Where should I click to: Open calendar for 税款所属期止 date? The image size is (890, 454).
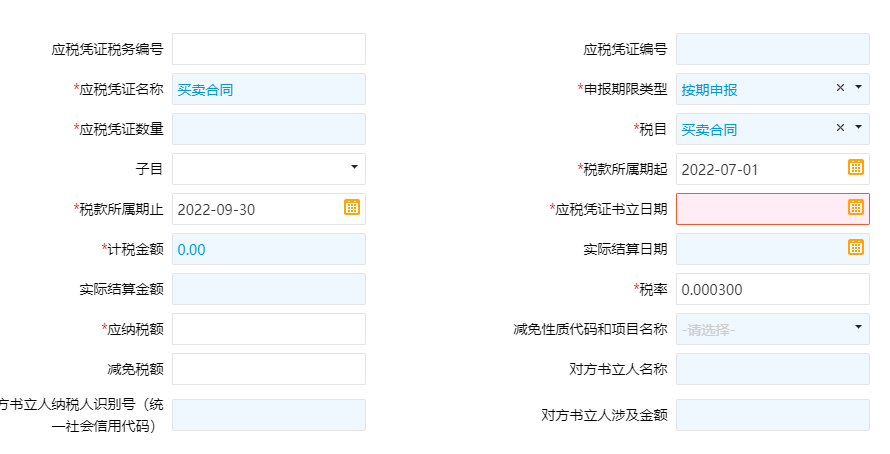[x=352, y=208]
